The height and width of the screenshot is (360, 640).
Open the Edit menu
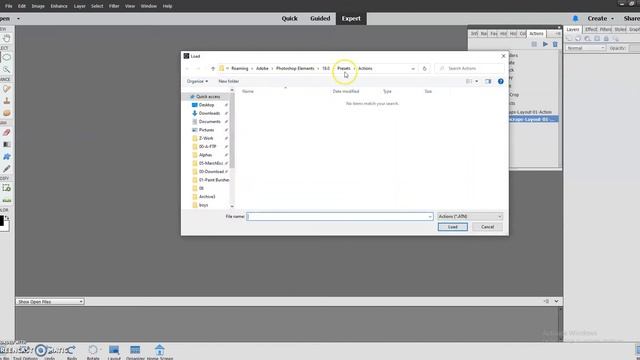tap(22, 6)
